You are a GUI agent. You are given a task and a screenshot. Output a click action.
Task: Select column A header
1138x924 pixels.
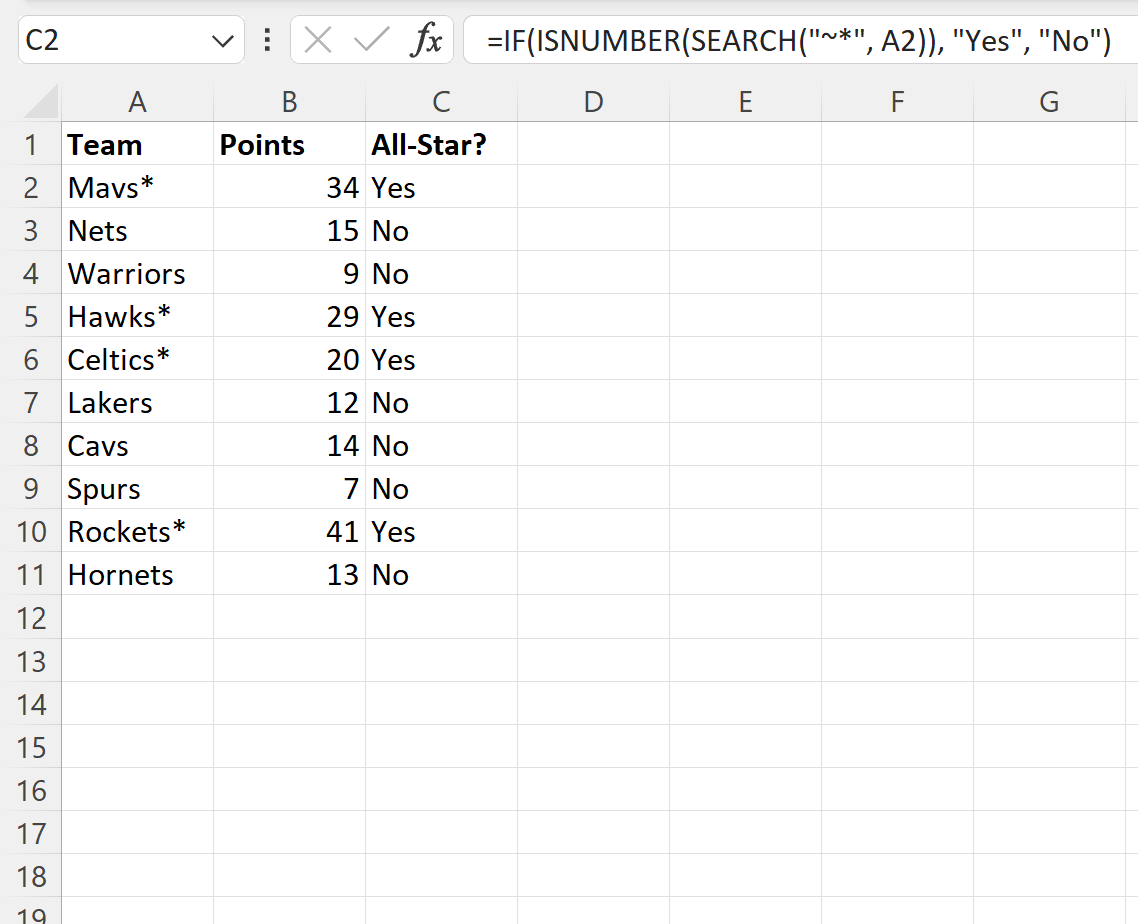click(137, 101)
